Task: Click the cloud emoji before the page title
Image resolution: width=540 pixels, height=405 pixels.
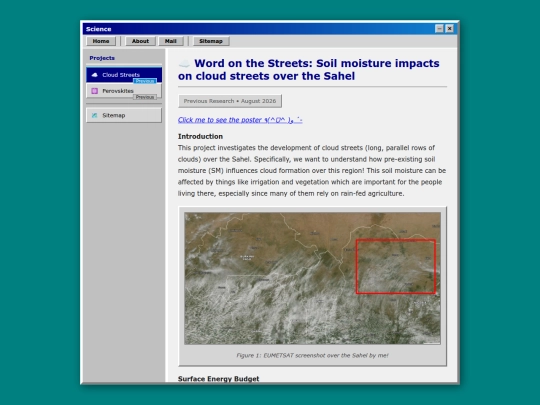Action: tap(184, 64)
